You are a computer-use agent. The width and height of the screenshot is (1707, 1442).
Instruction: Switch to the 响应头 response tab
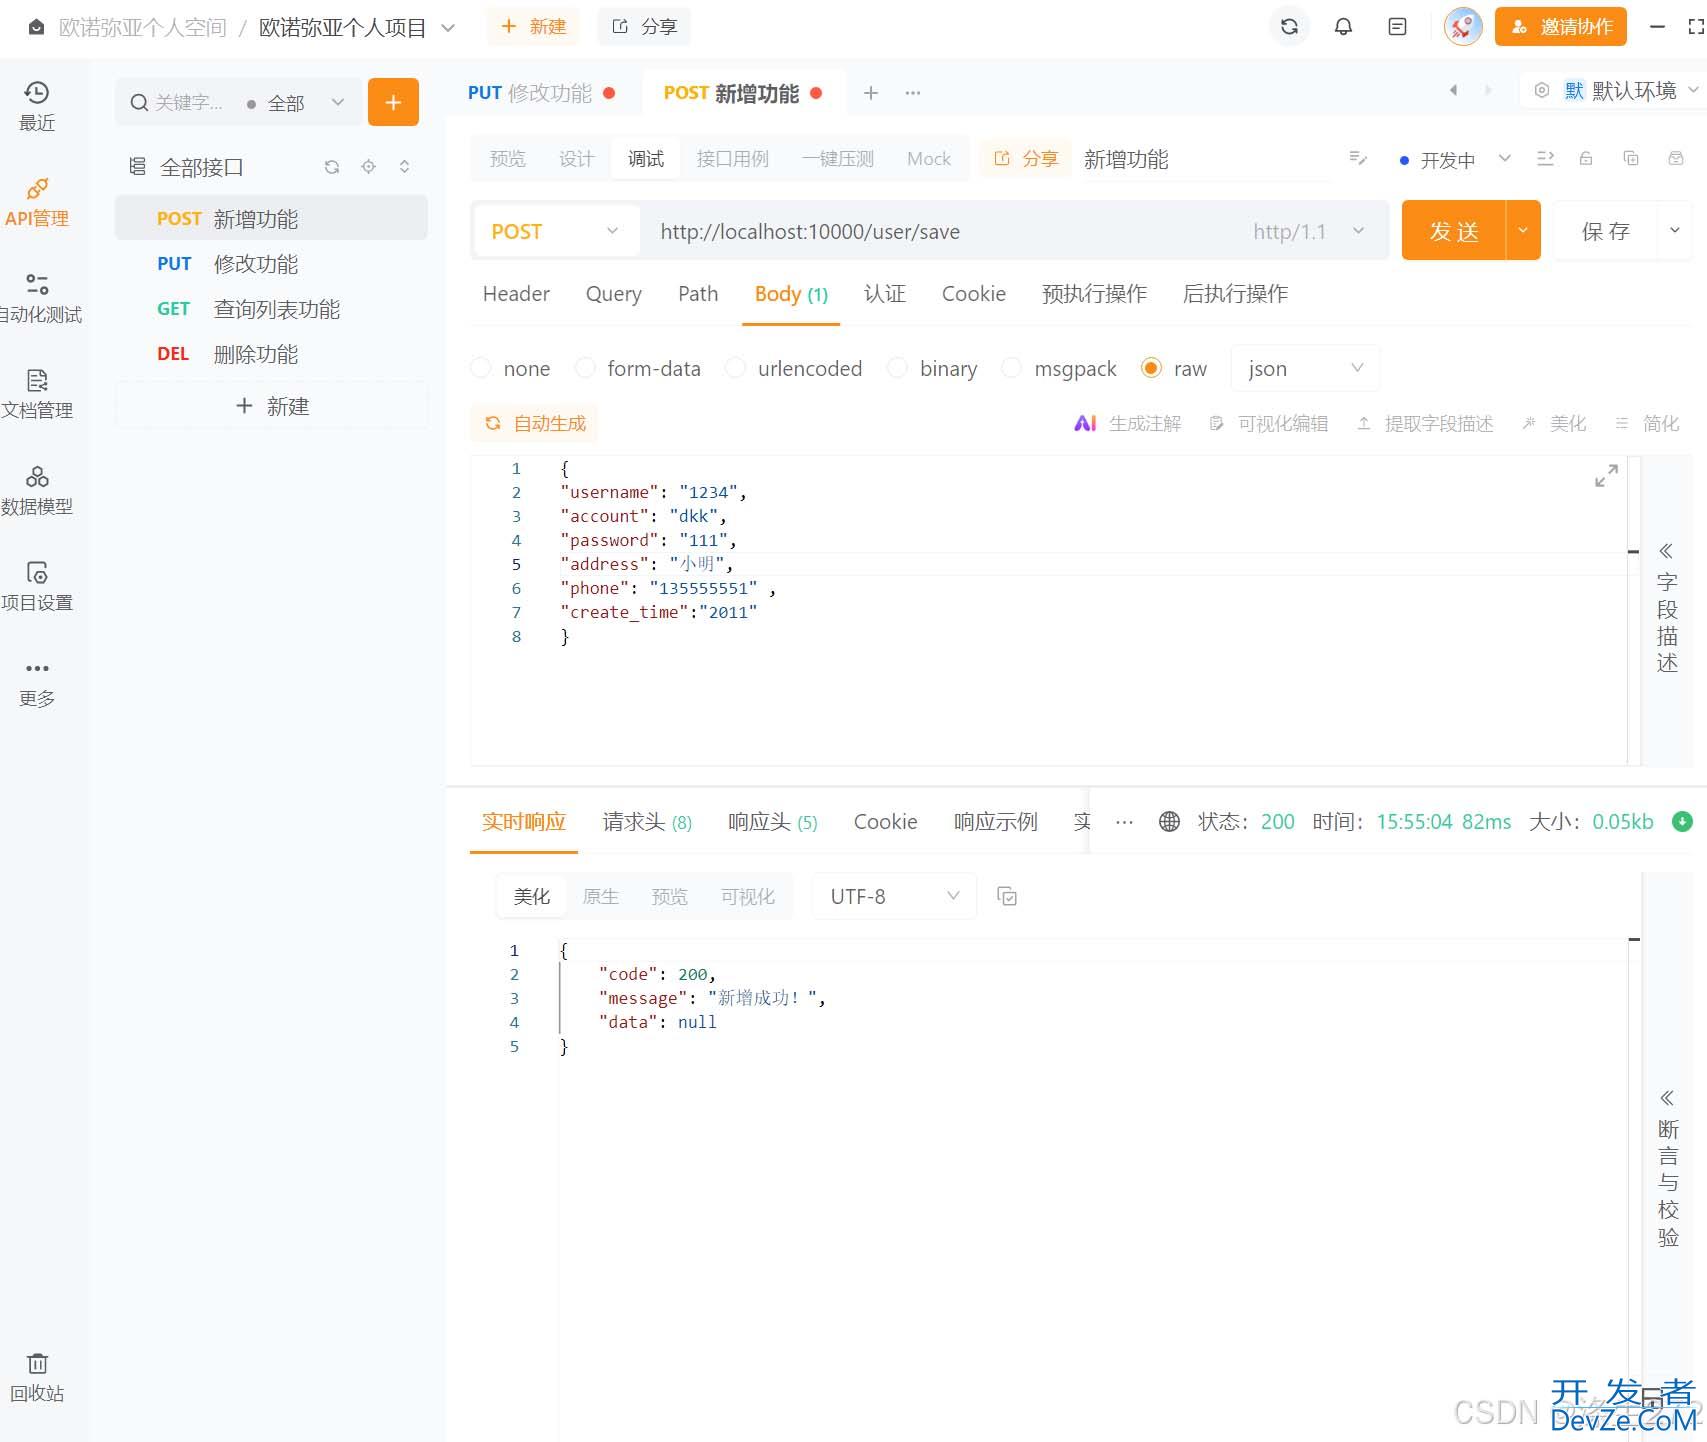coord(772,822)
